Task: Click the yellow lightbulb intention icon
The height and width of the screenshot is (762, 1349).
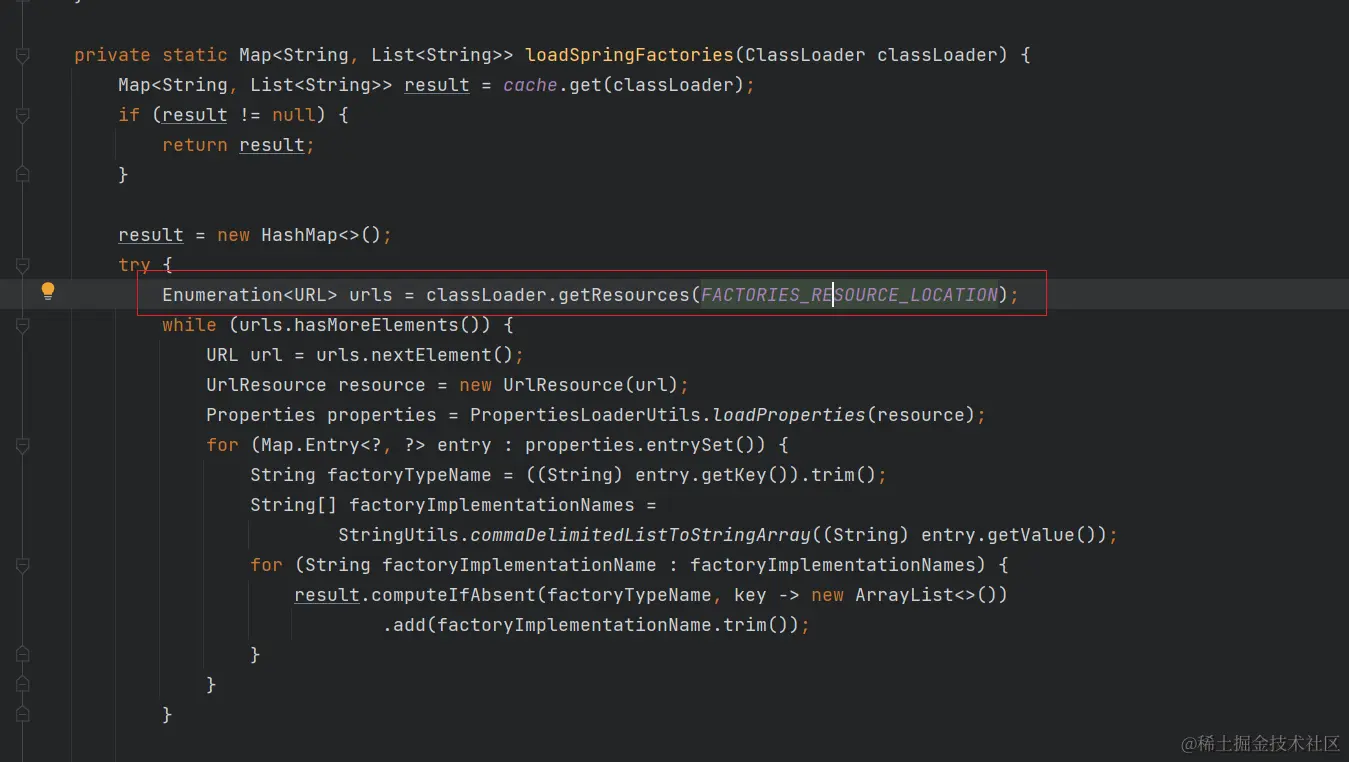Action: [x=47, y=292]
